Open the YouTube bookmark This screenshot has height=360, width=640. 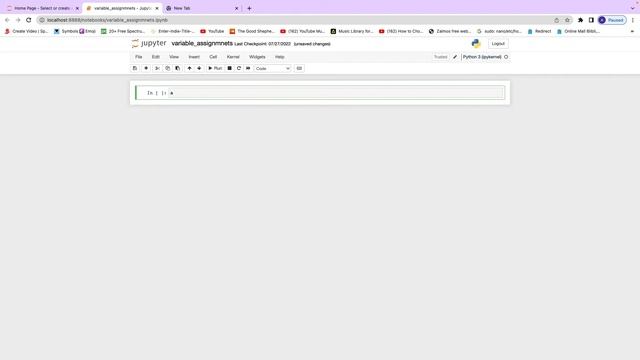pos(212,31)
